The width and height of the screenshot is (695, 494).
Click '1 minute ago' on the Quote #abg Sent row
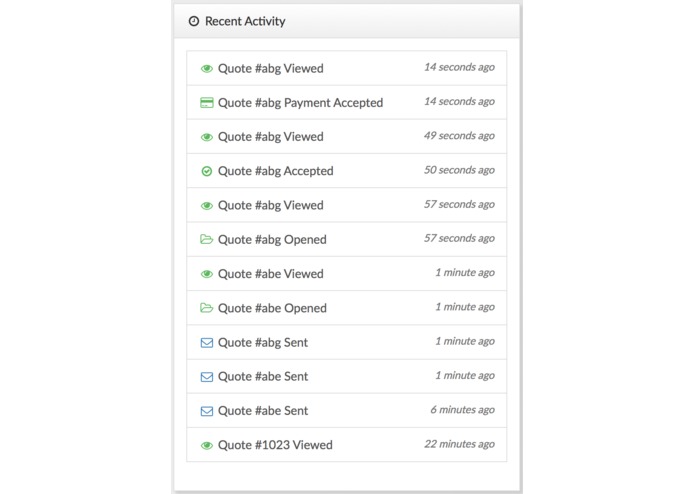(x=465, y=341)
